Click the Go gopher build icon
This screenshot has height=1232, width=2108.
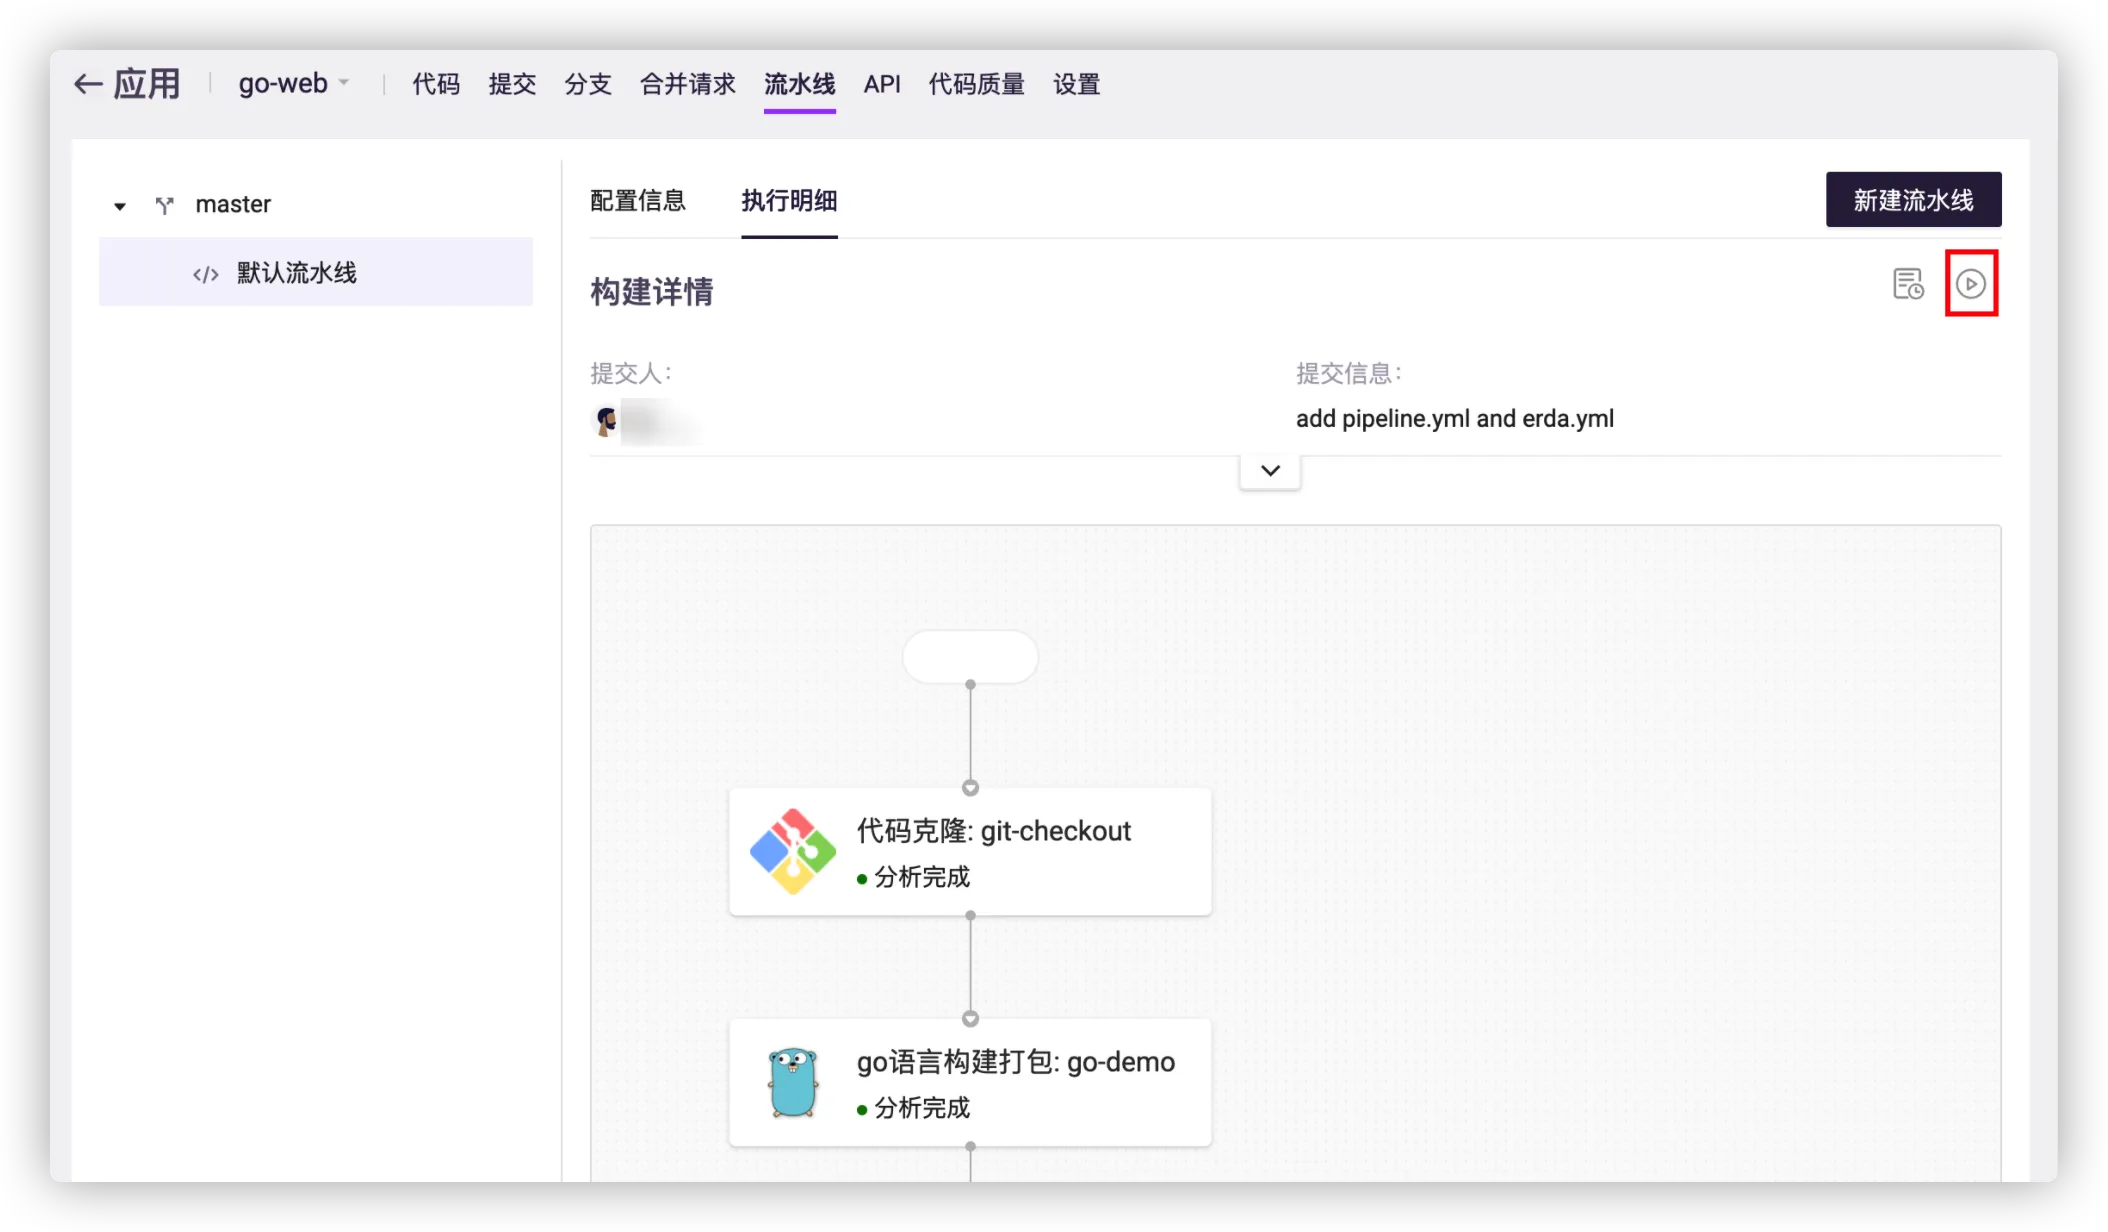(793, 1082)
